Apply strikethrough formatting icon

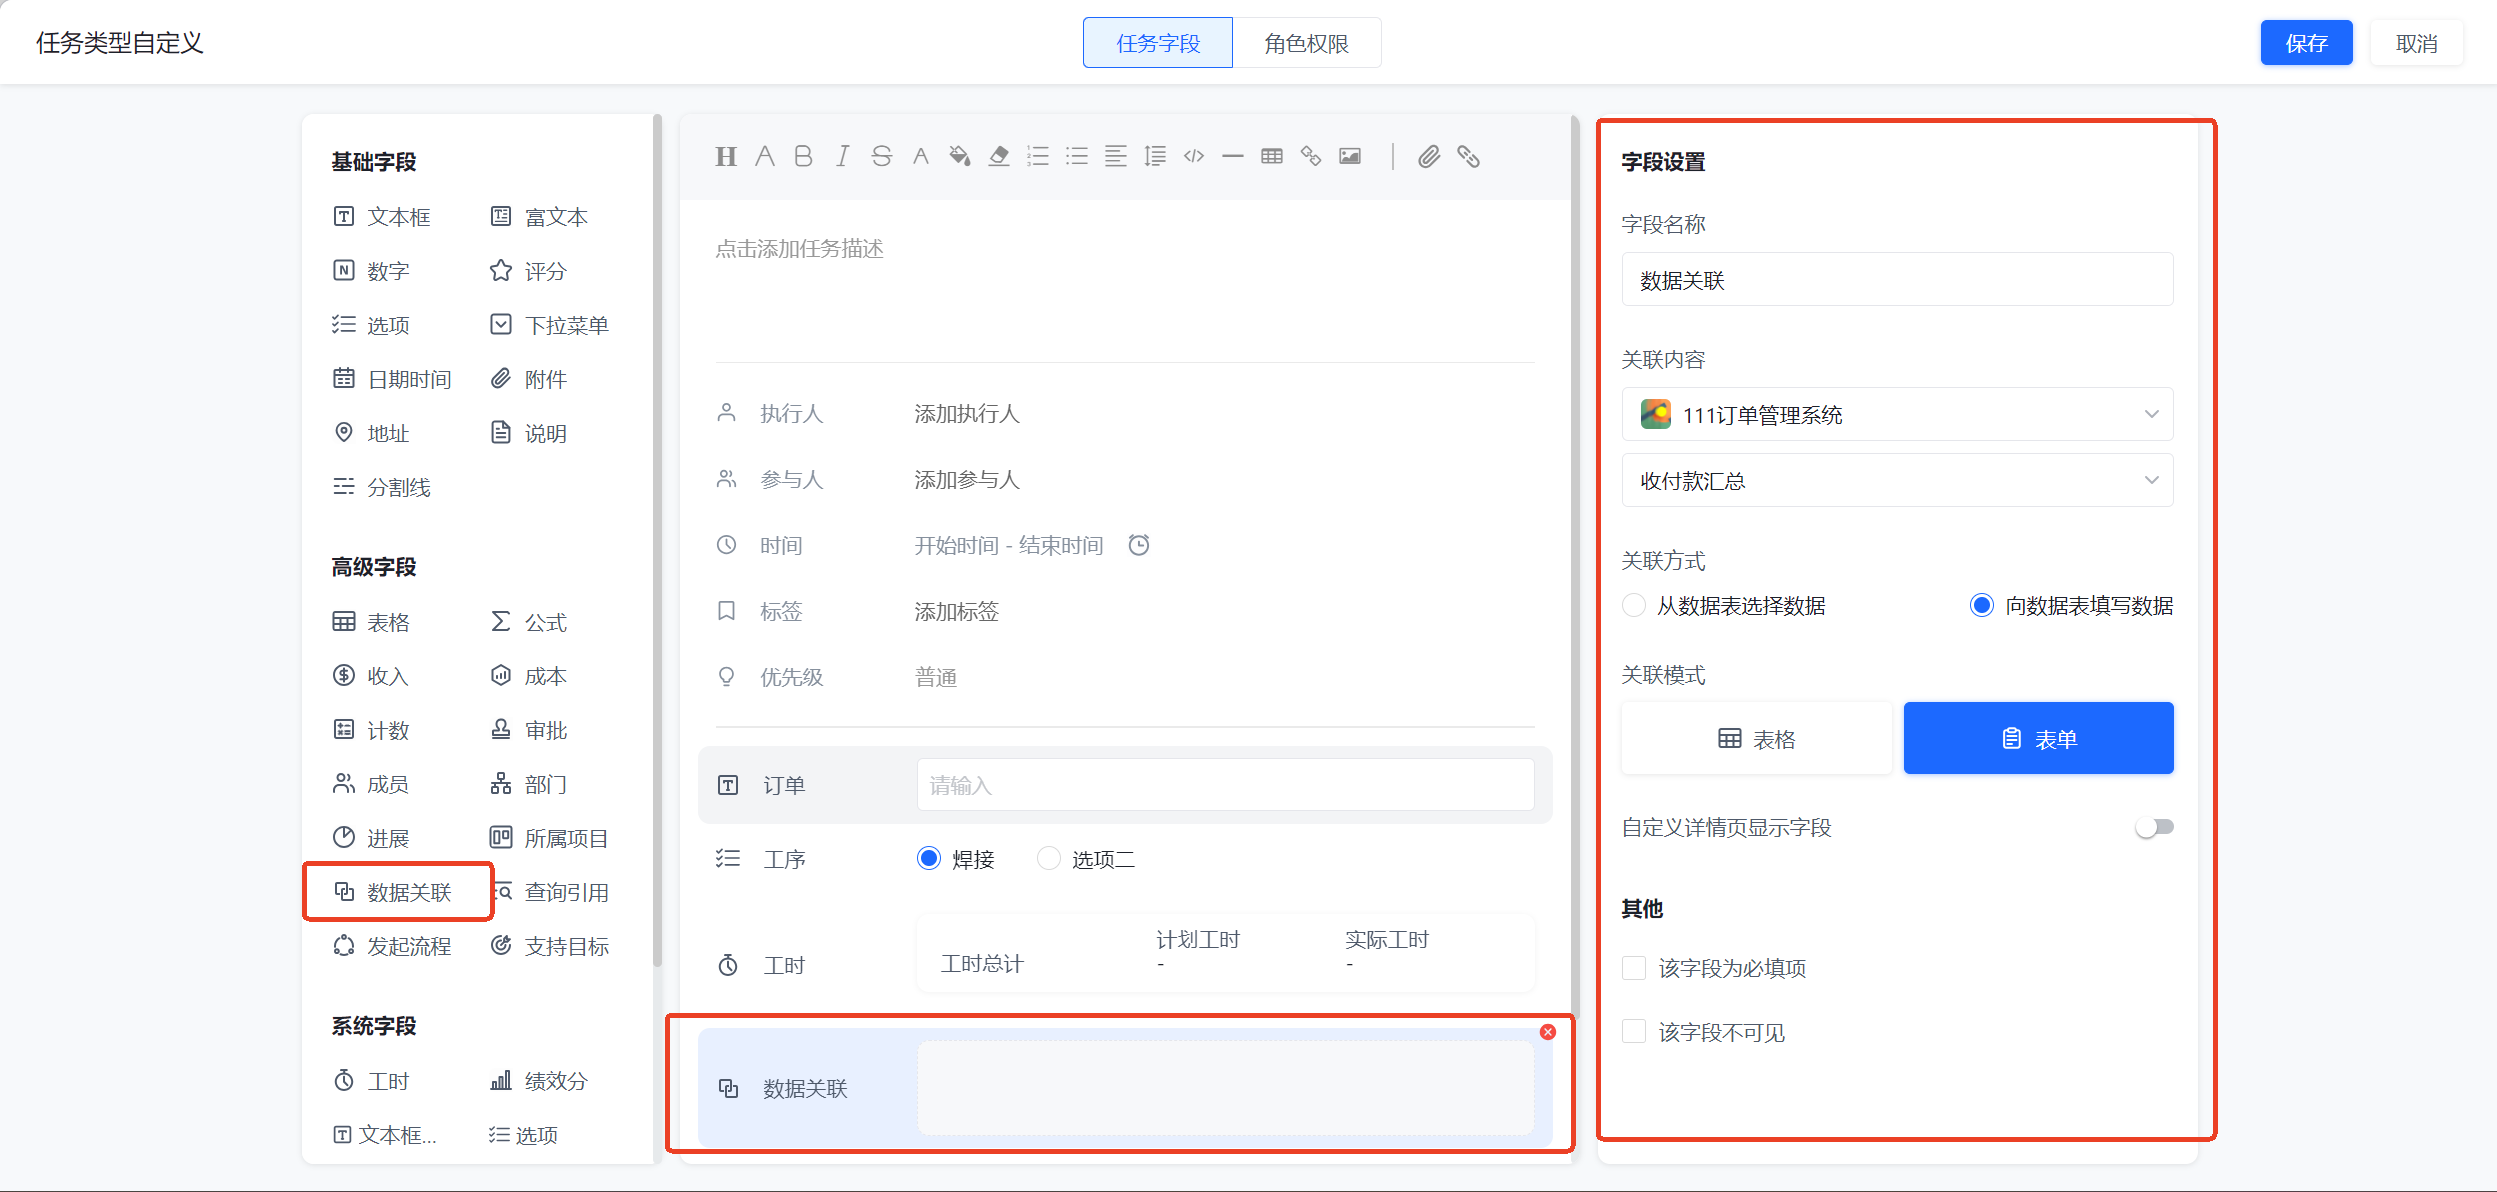(x=881, y=156)
